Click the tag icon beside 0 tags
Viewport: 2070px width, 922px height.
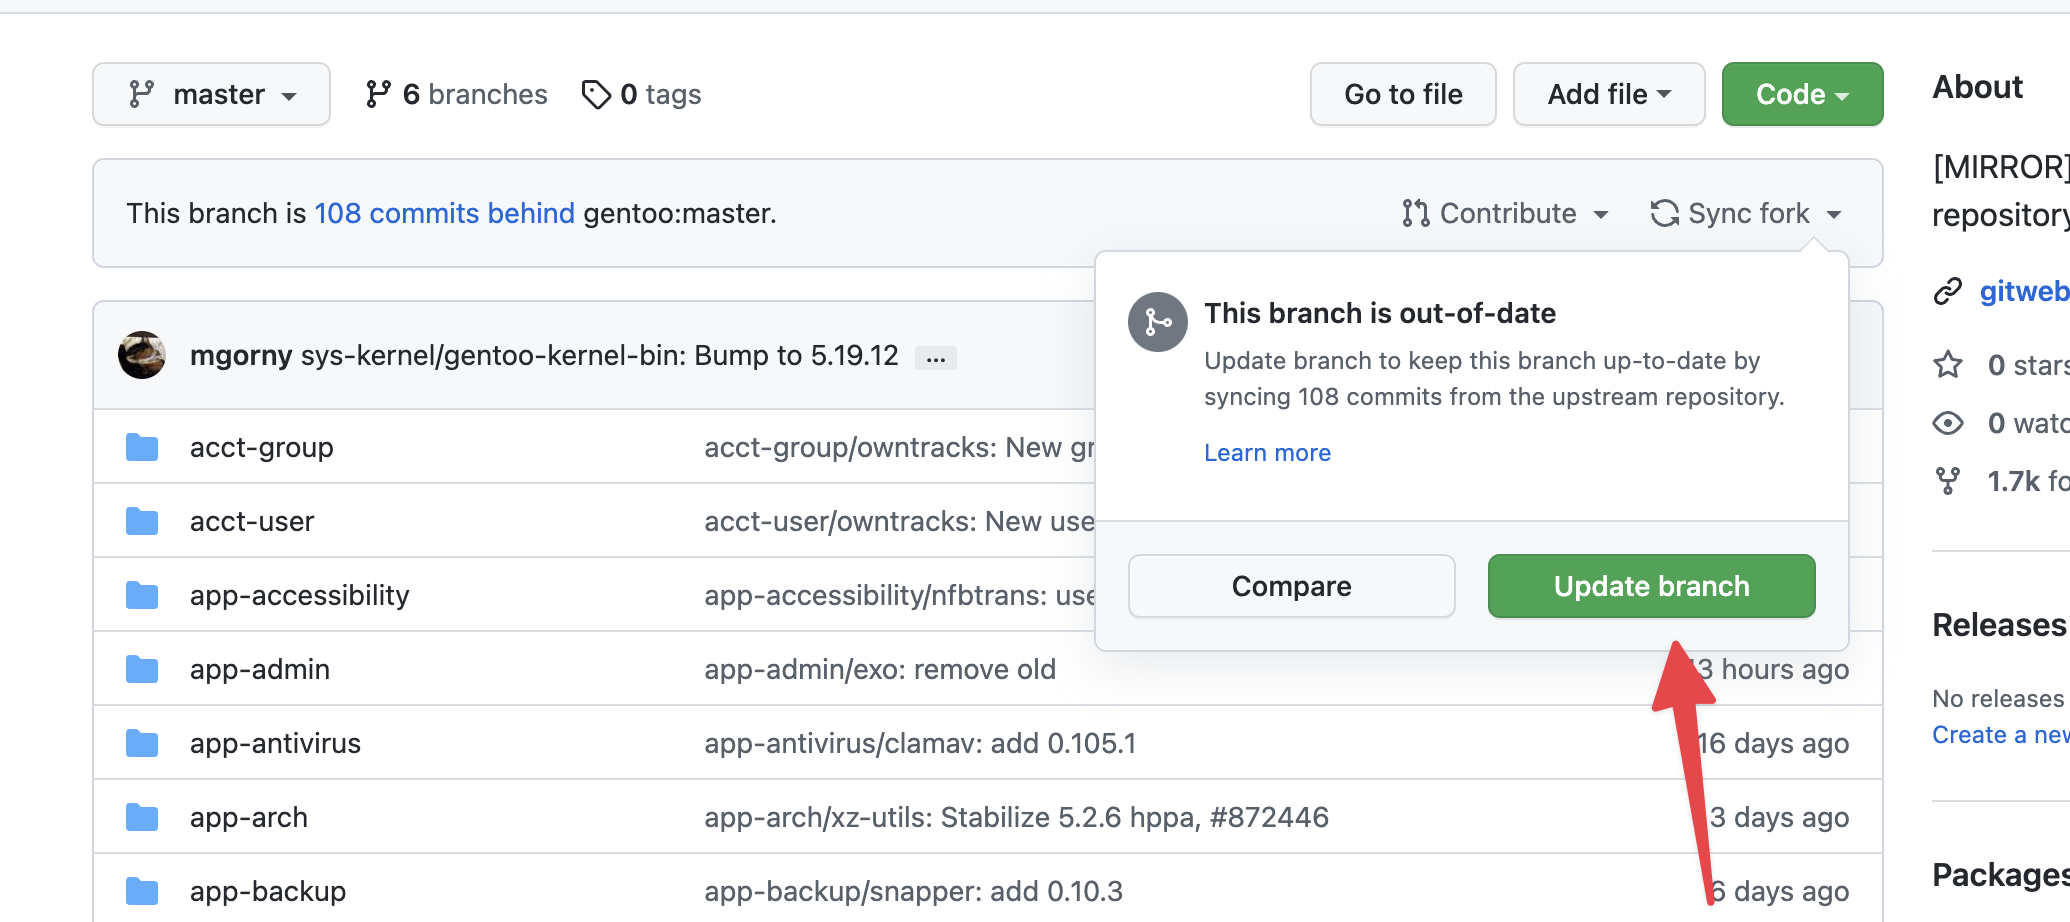[x=596, y=94]
